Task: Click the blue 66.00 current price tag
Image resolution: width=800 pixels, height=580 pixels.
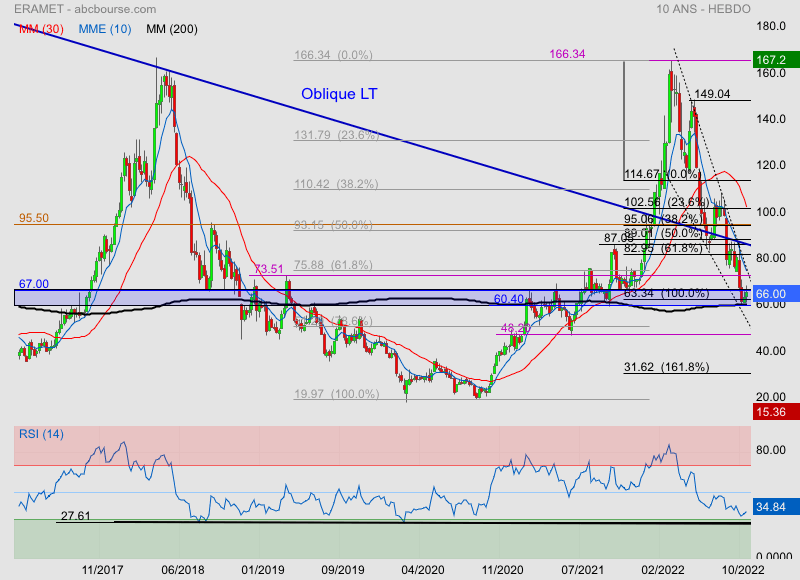Action: click(776, 294)
